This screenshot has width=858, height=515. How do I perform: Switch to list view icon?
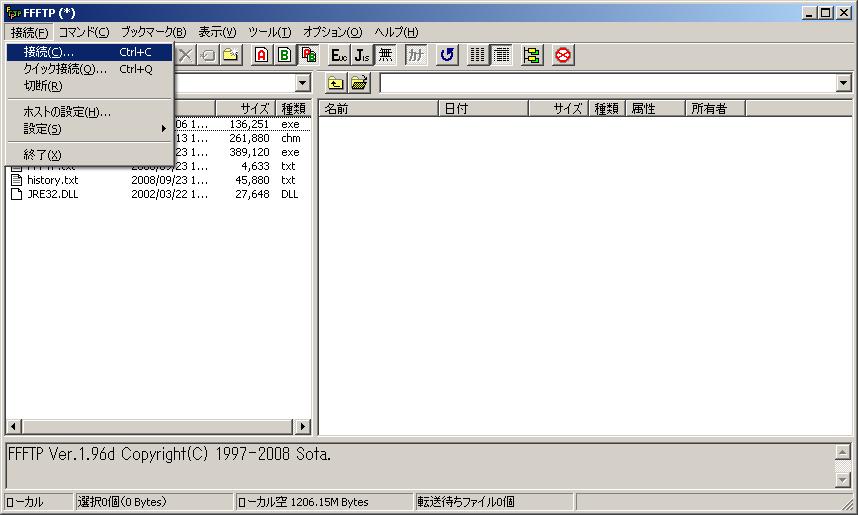[x=478, y=55]
